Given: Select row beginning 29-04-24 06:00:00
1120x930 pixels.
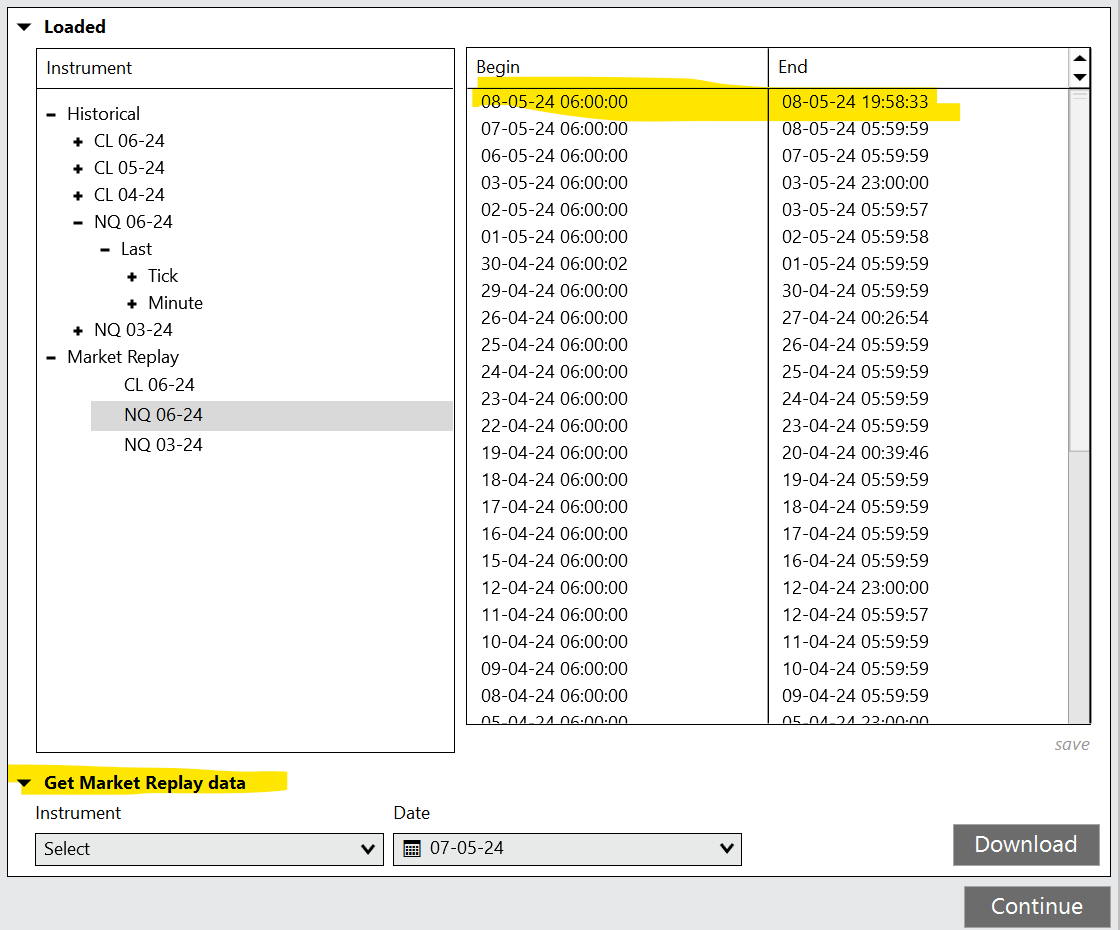Looking at the screenshot, I should pos(768,291).
